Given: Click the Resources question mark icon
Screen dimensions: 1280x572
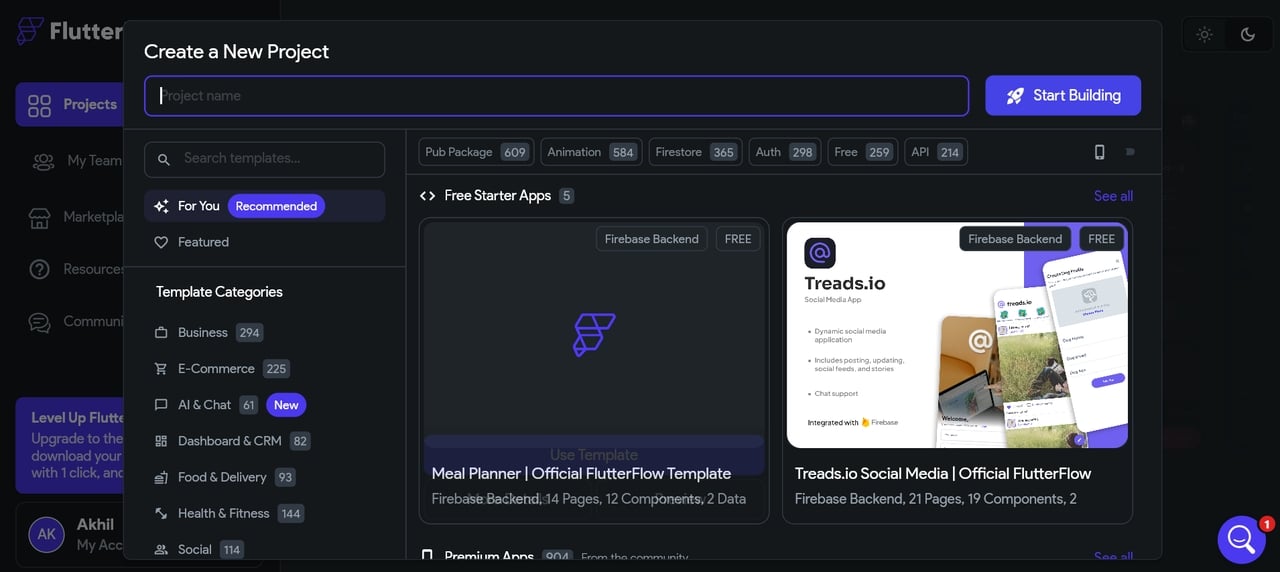Looking at the screenshot, I should point(39,270).
